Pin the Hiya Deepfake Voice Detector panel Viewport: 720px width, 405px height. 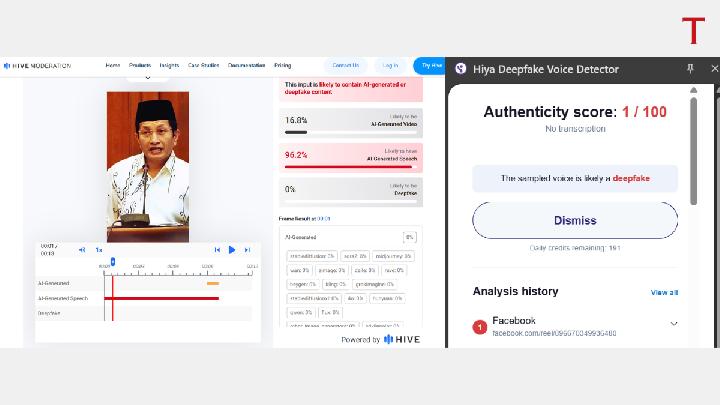pyautogui.click(x=690, y=69)
